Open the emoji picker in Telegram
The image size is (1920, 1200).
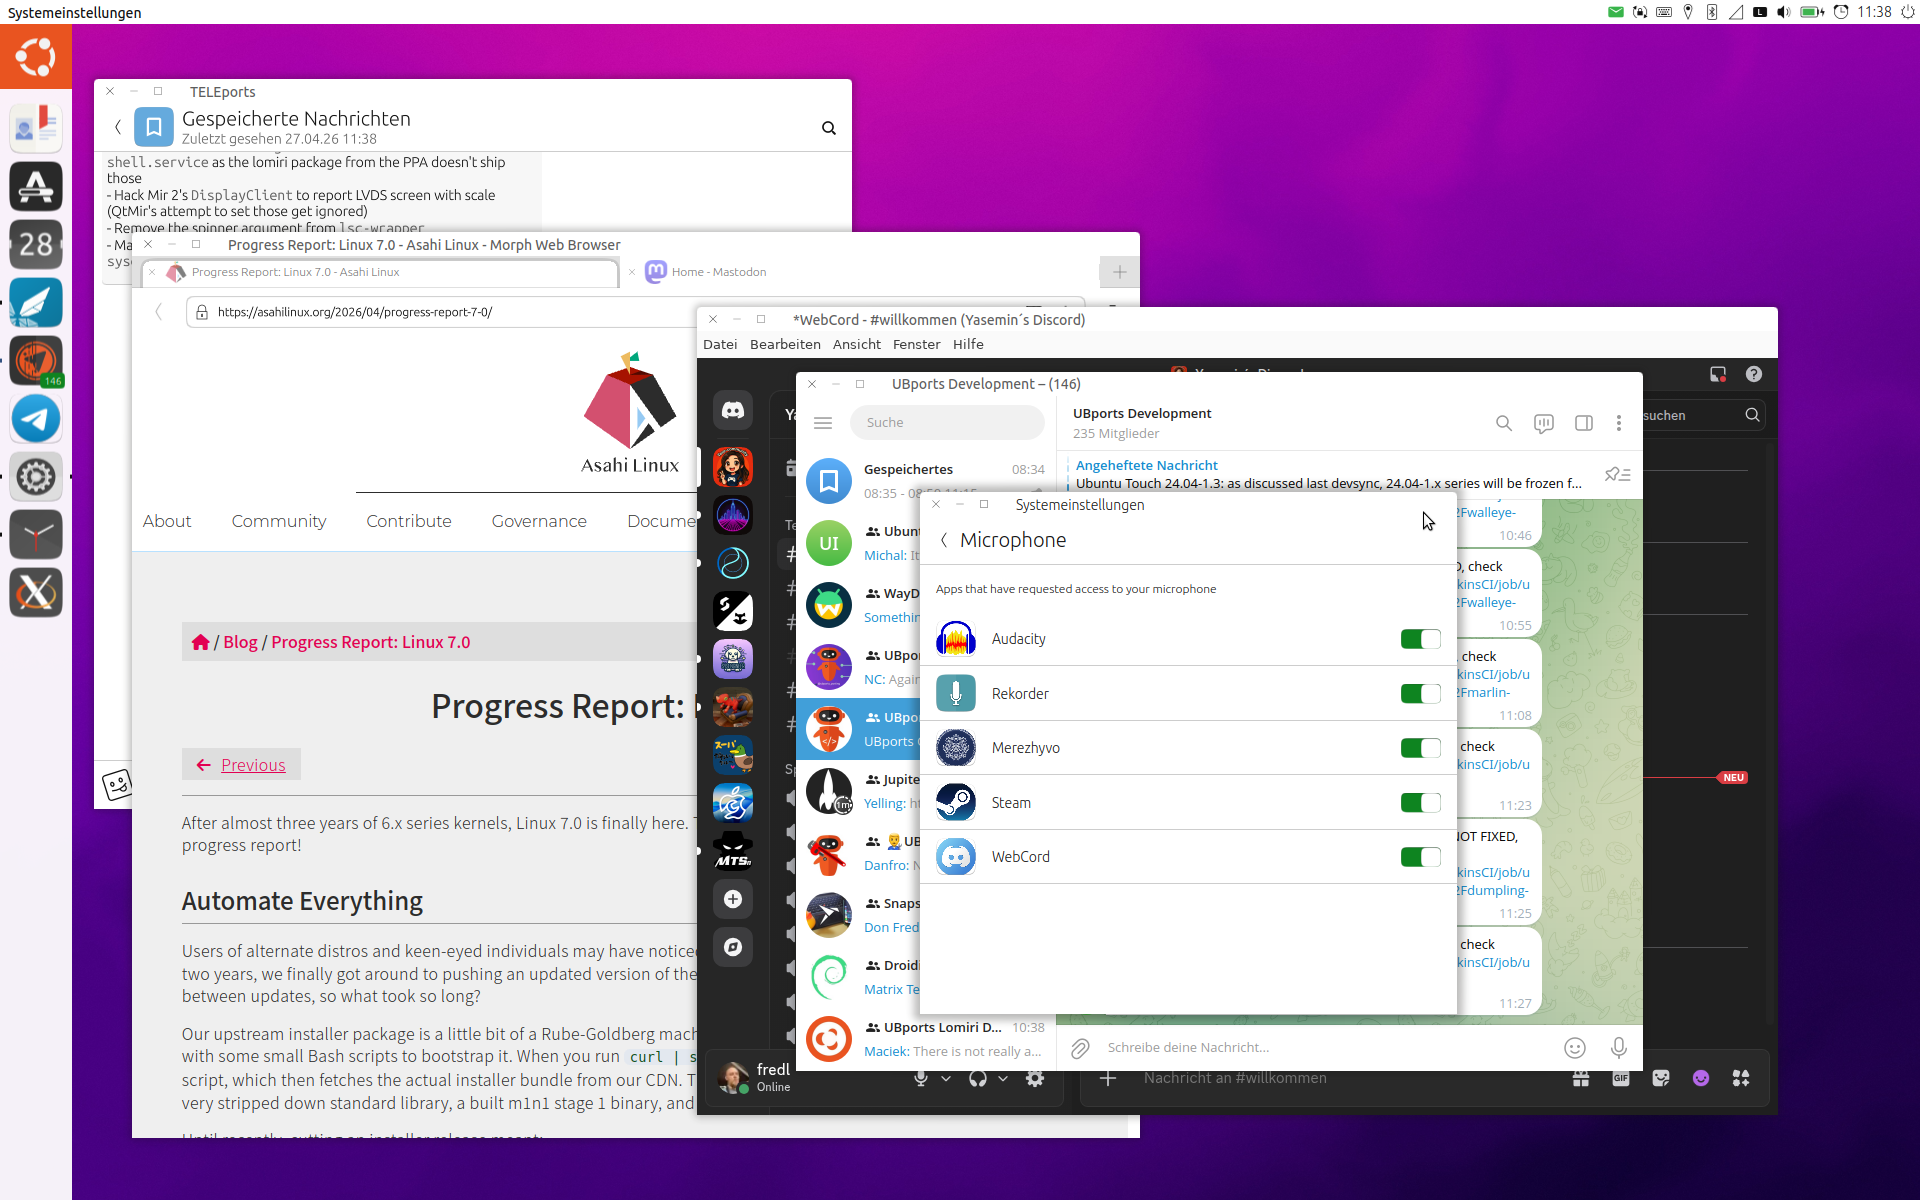[x=1575, y=1048]
